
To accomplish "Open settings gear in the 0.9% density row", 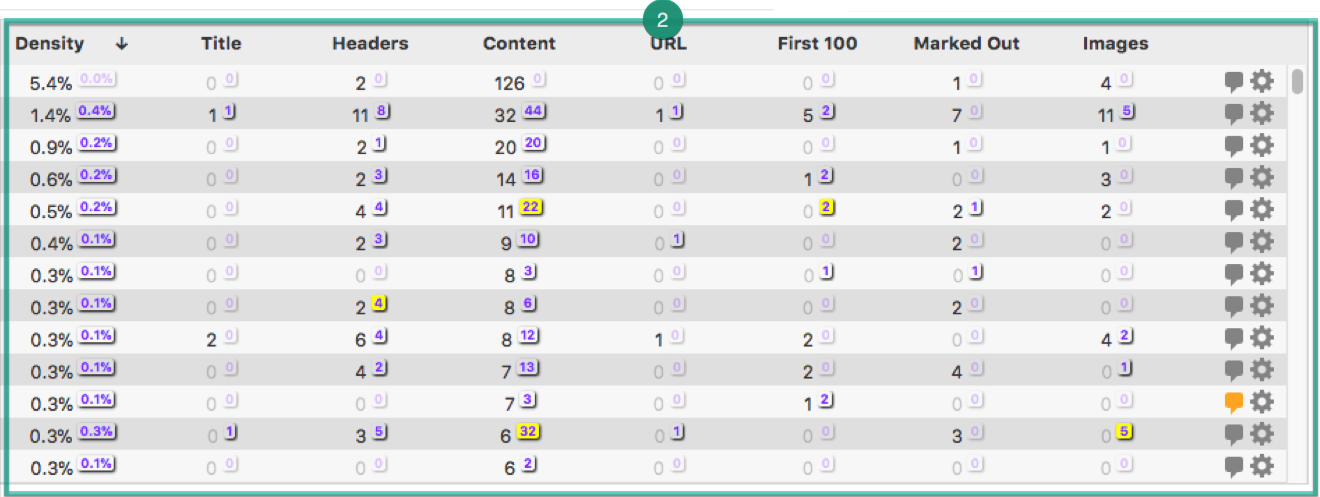I will tap(1262, 146).
